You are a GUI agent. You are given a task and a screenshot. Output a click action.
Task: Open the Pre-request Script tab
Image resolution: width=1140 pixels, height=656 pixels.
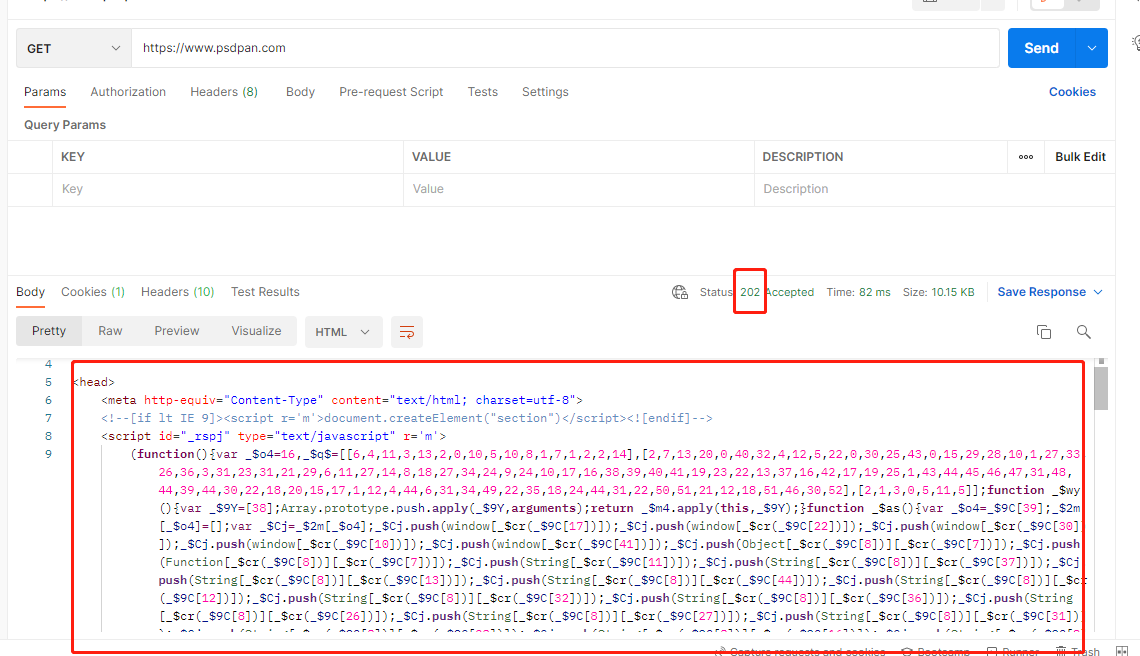point(391,92)
